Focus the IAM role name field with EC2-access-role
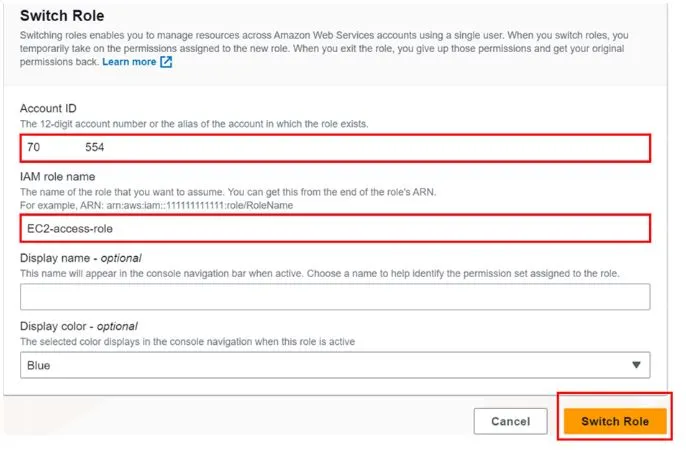Image resolution: width=686 pixels, height=461 pixels. pos(335,228)
